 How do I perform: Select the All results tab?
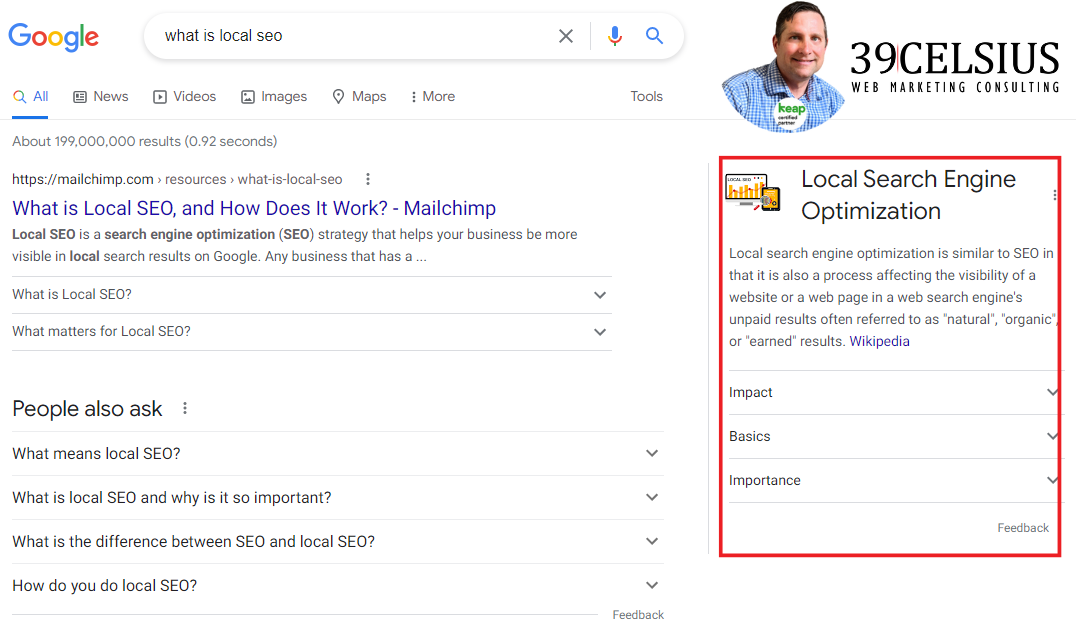[31, 97]
